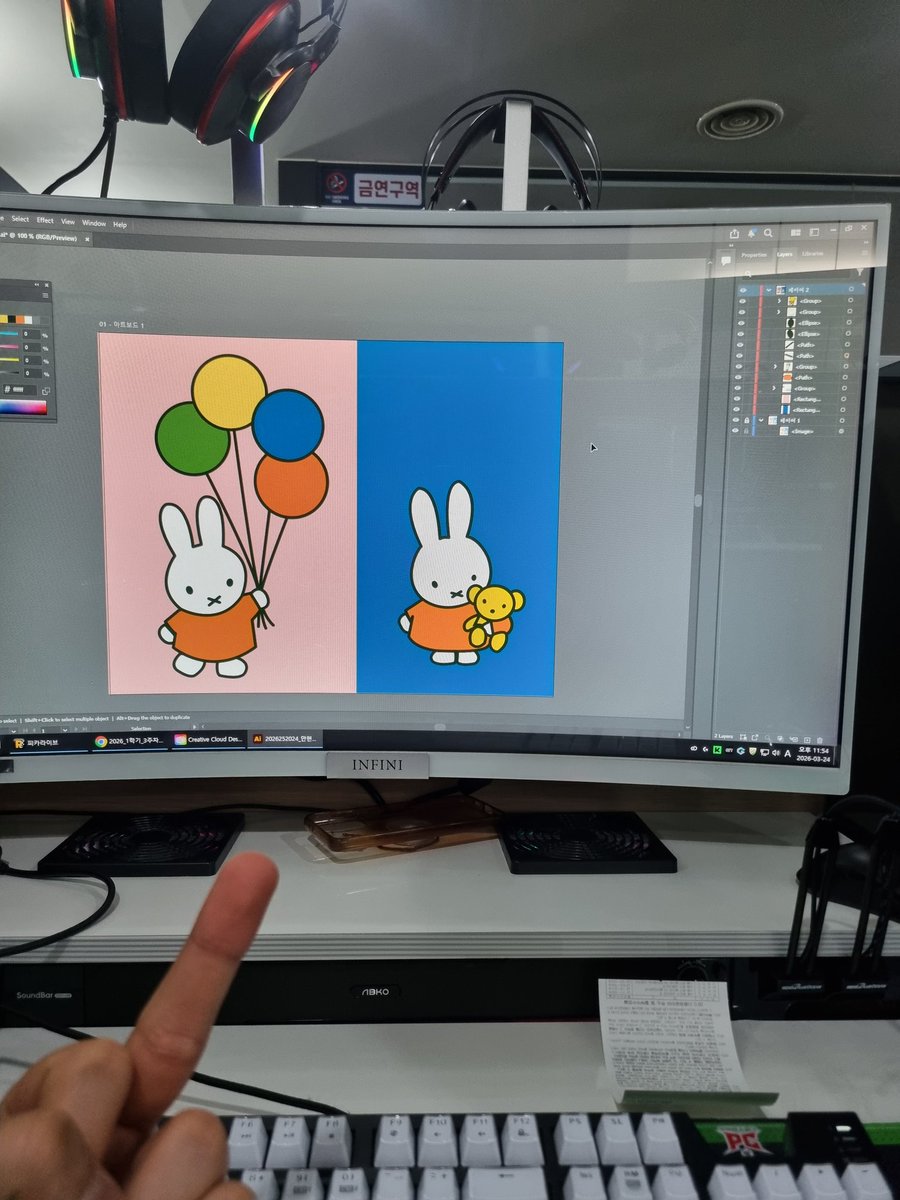
Task: Click the target circle of <Image> row
Action: pyautogui.click(x=841, y=431)
